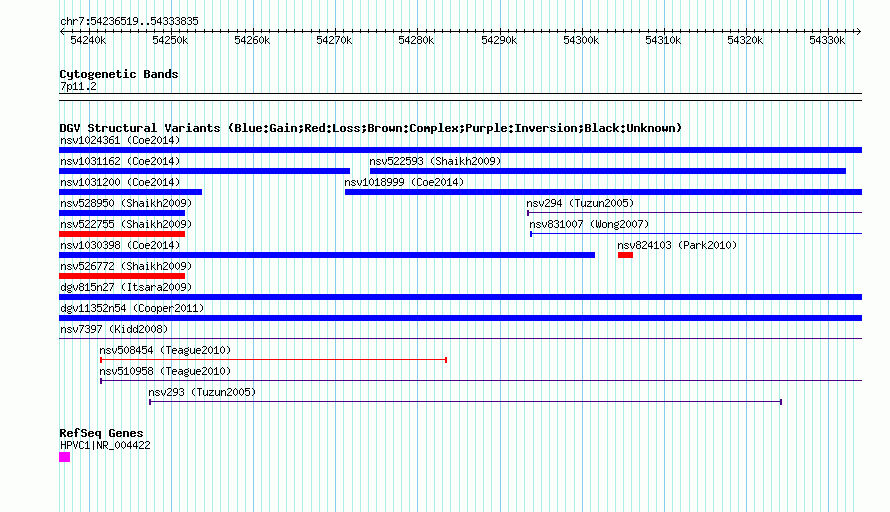Select the nsv1030398 (Coe2014) blue bar

click(x=327, y=255)
